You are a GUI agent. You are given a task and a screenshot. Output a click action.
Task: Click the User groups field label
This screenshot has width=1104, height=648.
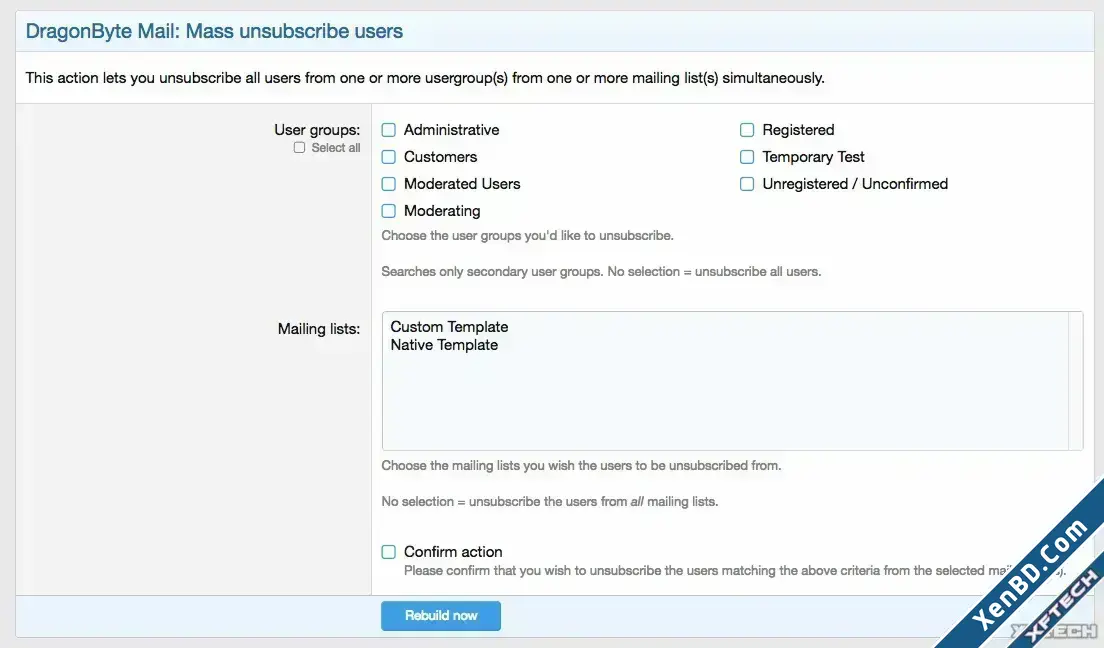coord(317,130)
